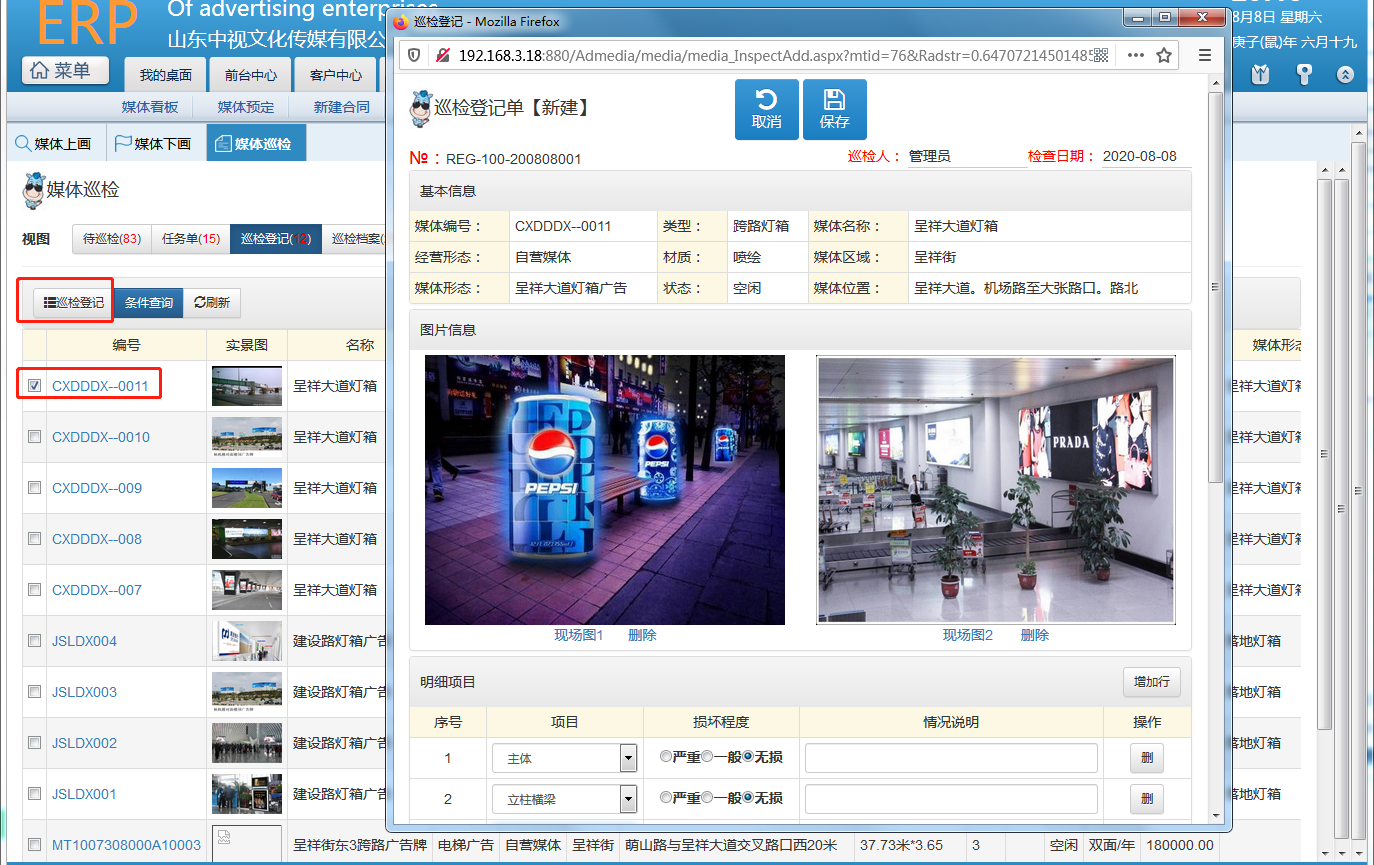Click the 条件查询 button
The width and height of the screenshot is (1374, 865).
(149, 302)
